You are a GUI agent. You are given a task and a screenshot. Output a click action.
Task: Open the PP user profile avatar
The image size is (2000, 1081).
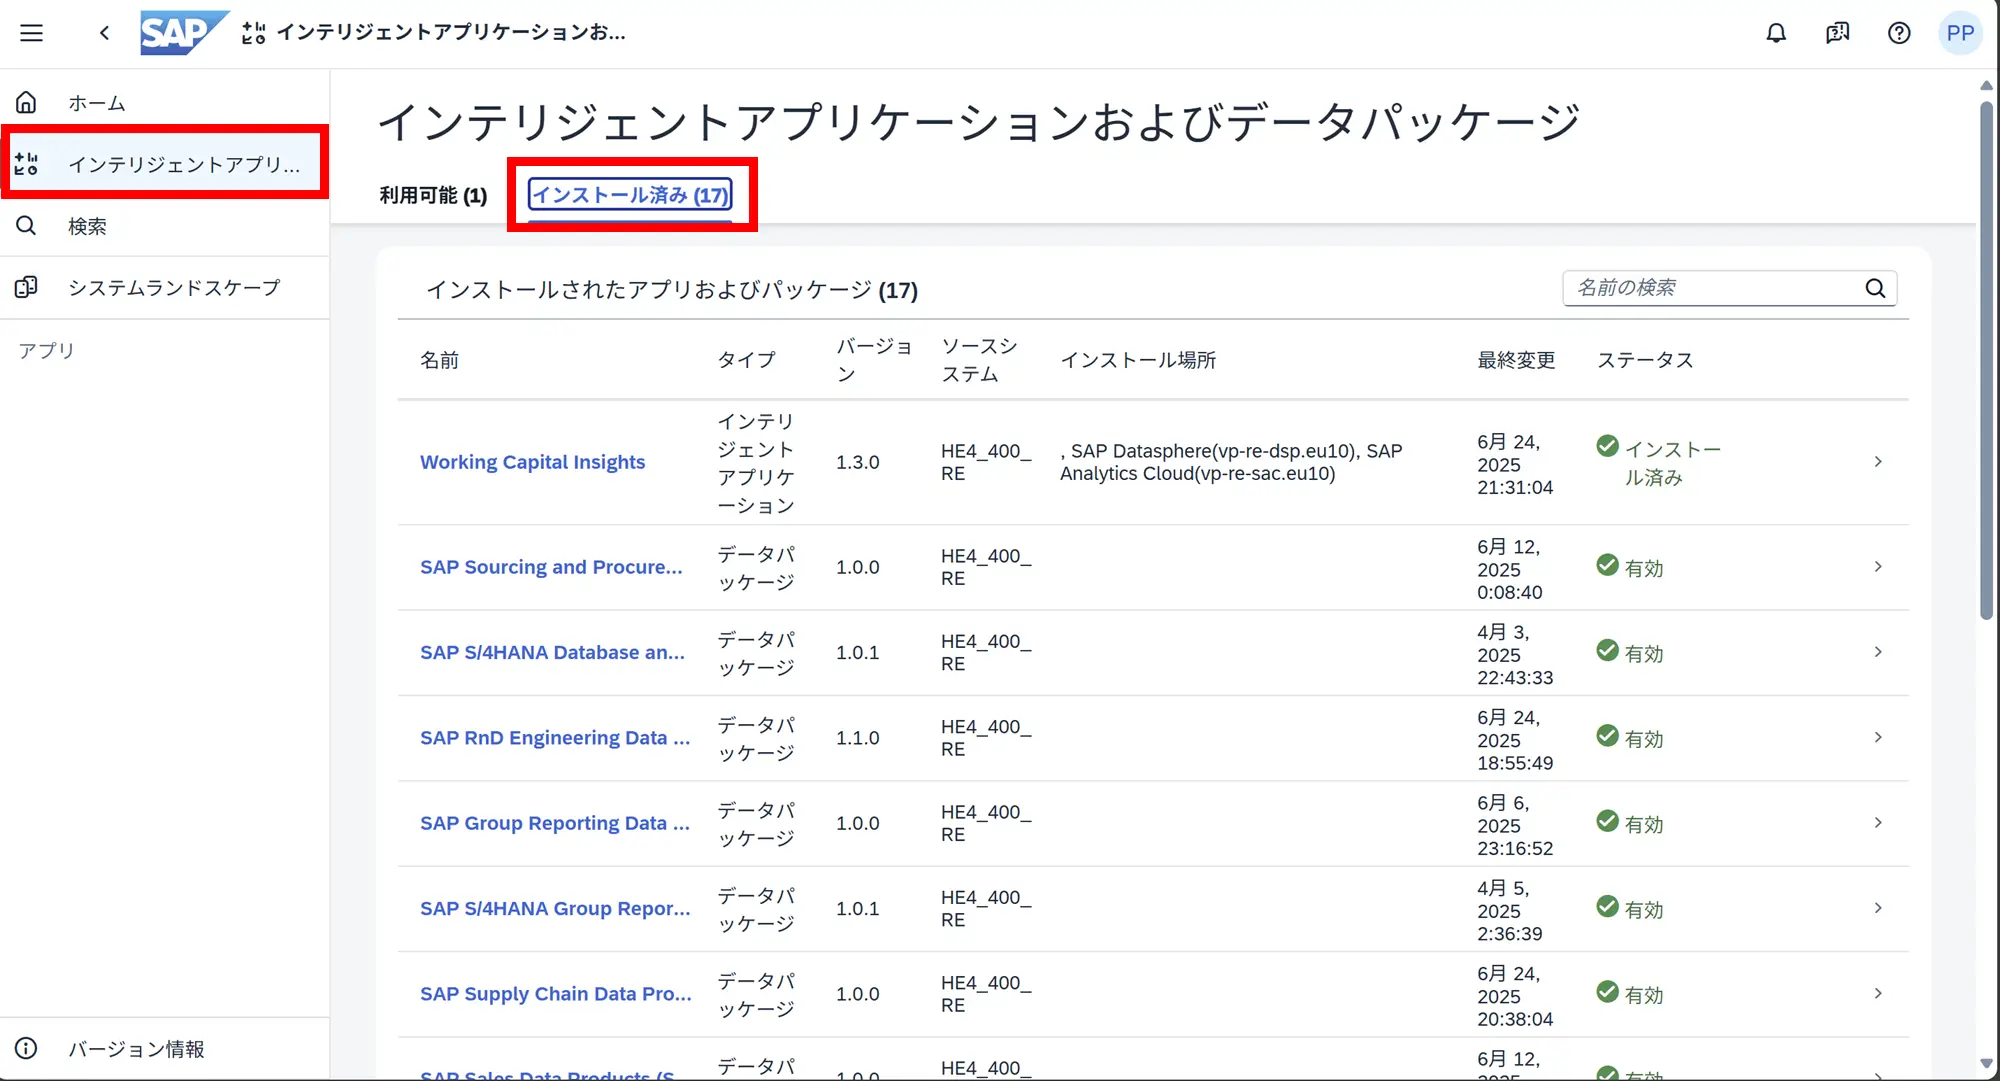pos(1959,33)
